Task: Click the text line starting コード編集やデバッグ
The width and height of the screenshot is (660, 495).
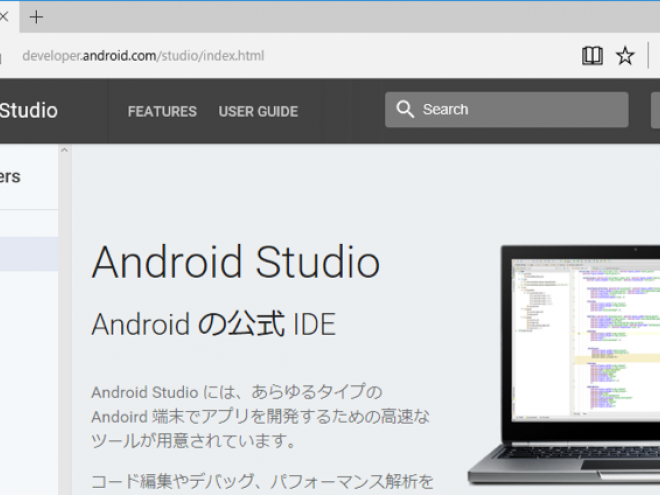Action: pyautogui.click(x=262, y=481)
